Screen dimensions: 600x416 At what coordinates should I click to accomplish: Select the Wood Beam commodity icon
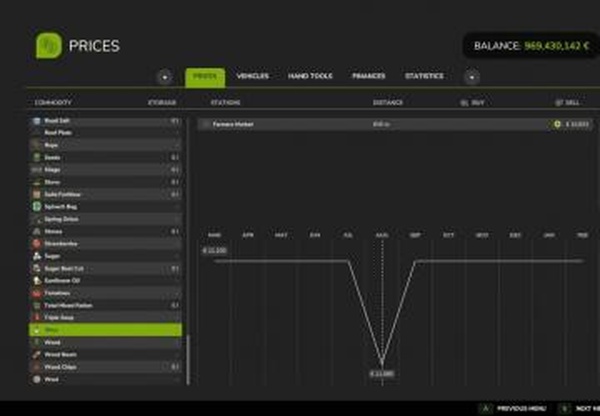(37, 355)
